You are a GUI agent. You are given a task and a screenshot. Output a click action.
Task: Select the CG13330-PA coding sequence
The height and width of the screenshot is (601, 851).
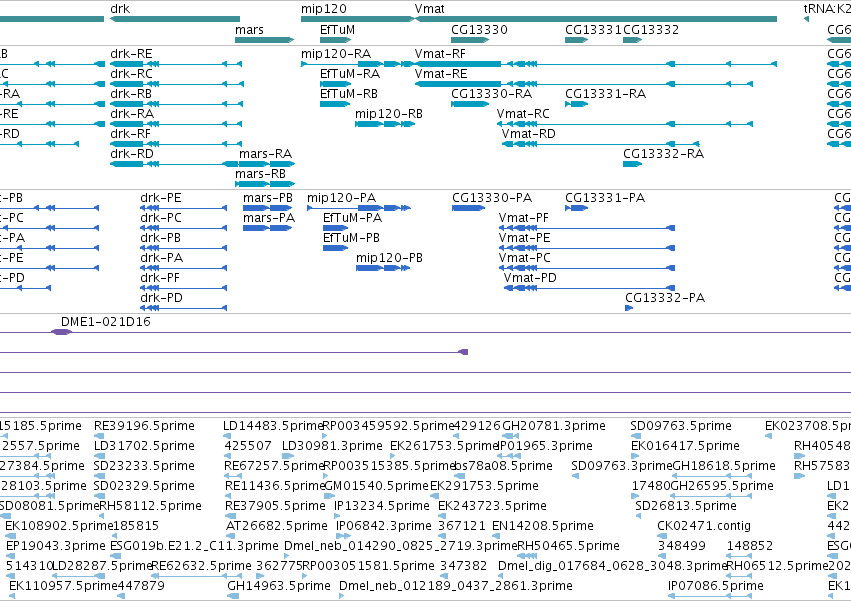tap(468, 208)
